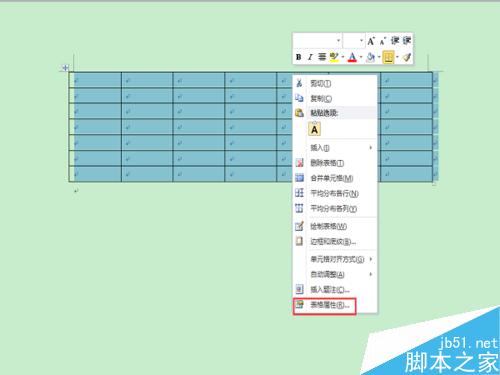Click Decrease Indent icon in mini toolbar

[x=395, y=41]
